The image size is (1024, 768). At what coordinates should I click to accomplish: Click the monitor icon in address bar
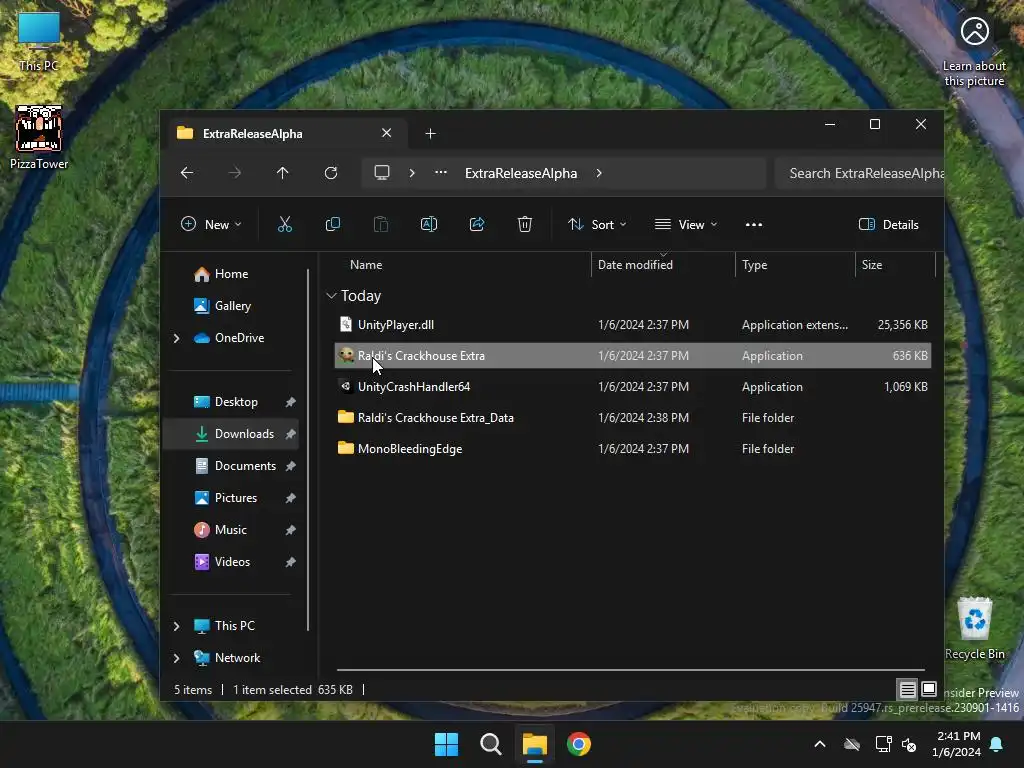382,173
